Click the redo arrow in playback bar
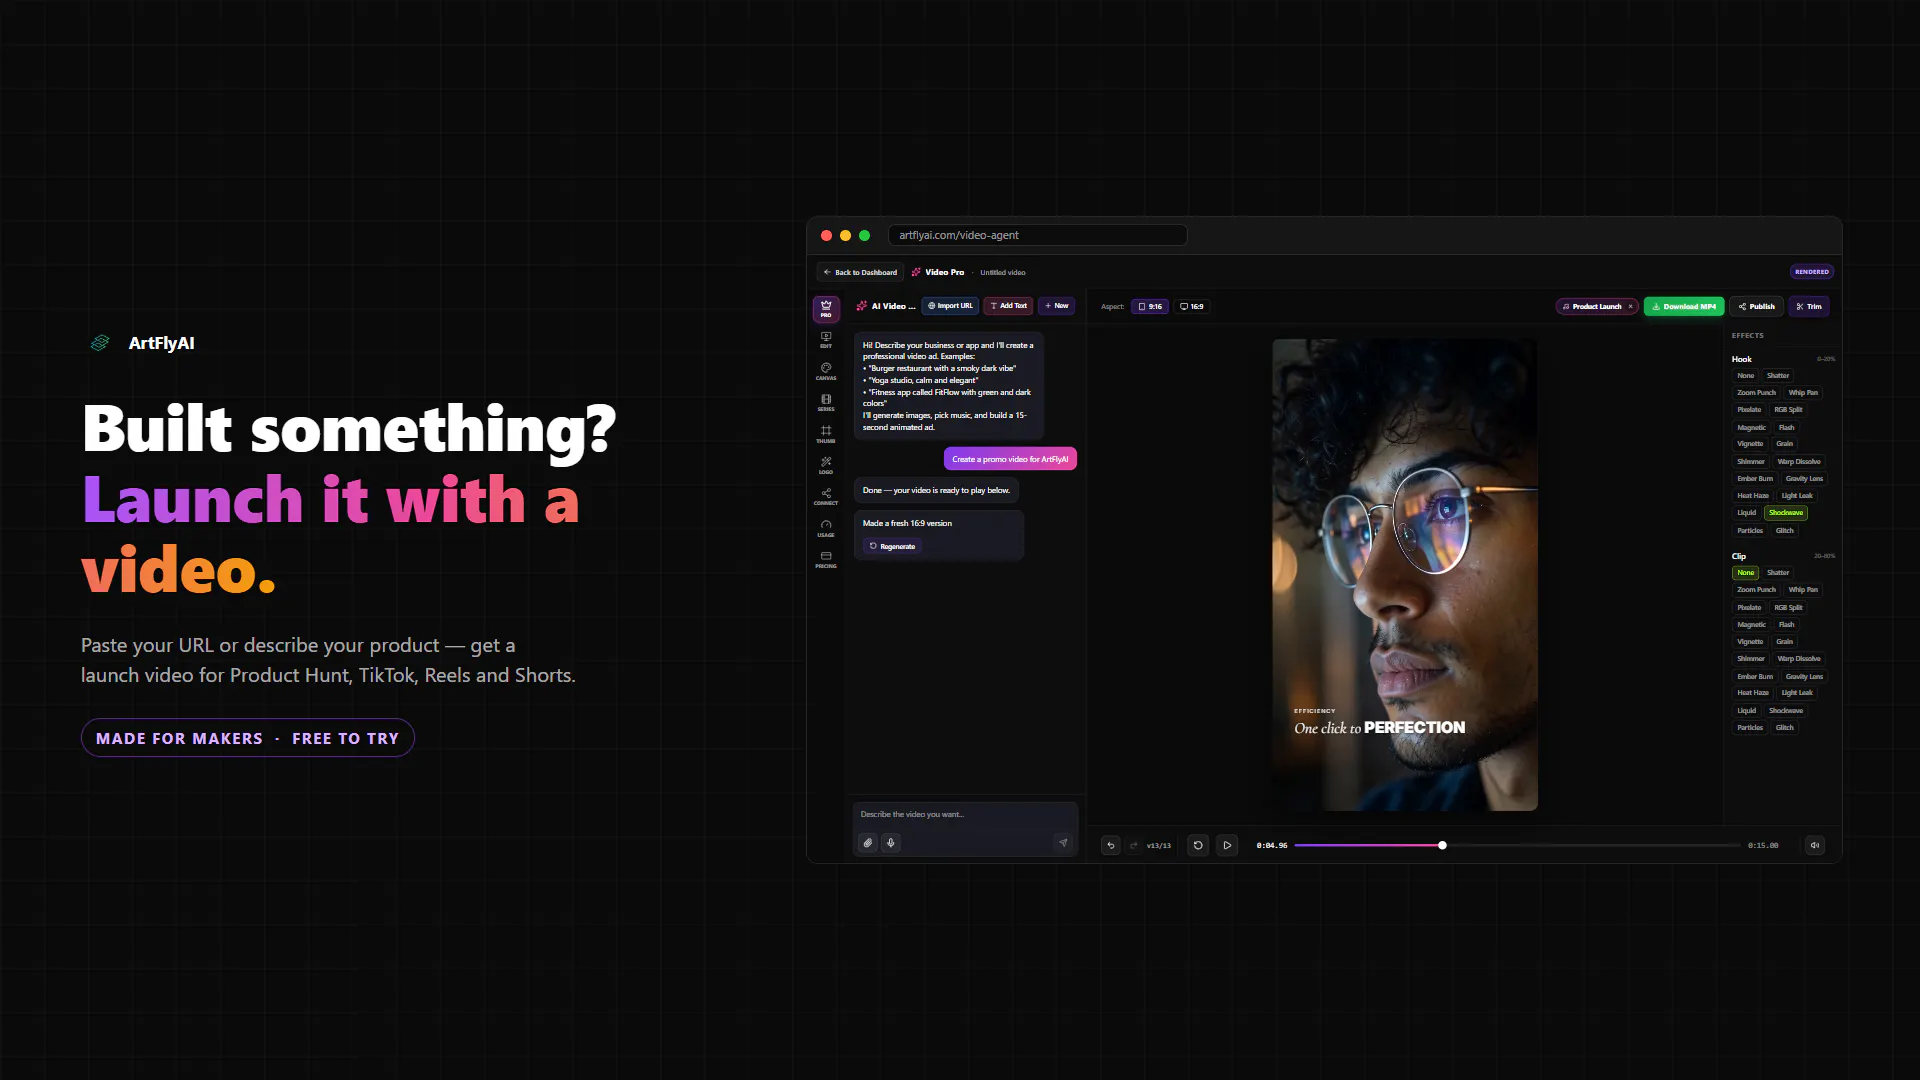The height and width of the screenshot is (1080, 1920). tap(1134, 845)
